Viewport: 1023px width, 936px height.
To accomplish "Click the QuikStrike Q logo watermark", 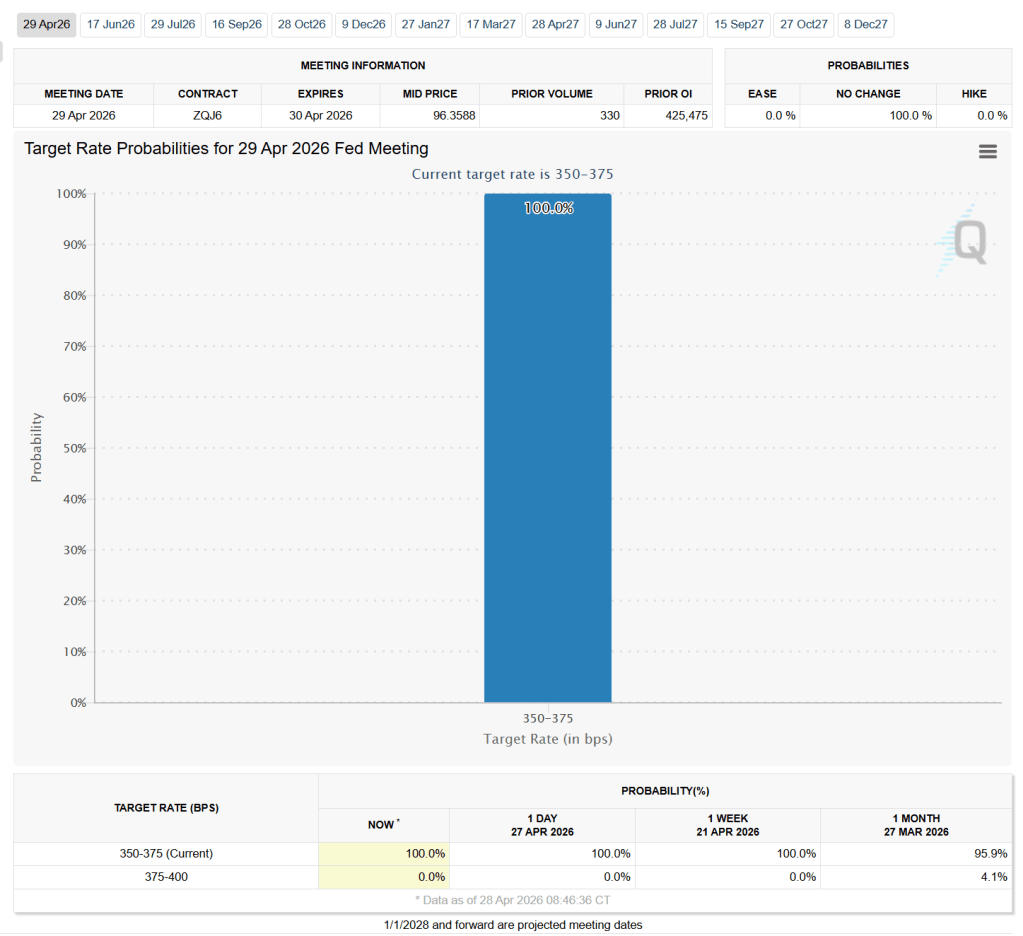I will coord(964,241).
